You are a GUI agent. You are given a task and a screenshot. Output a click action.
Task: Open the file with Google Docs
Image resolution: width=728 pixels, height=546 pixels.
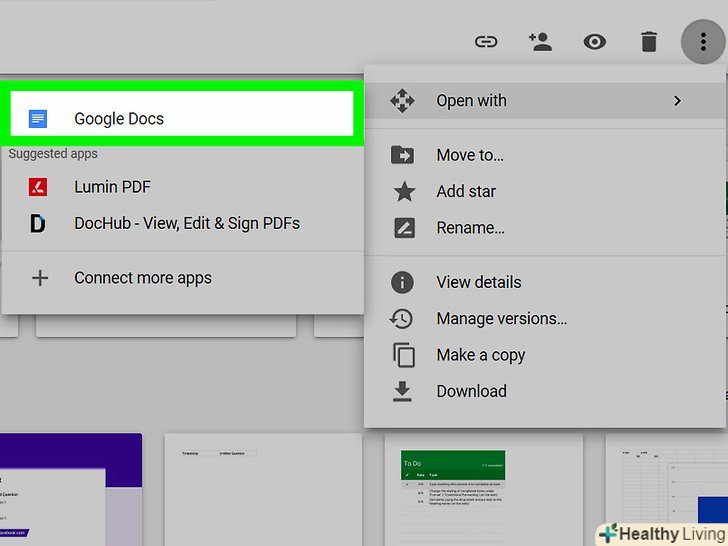point(182,114)
